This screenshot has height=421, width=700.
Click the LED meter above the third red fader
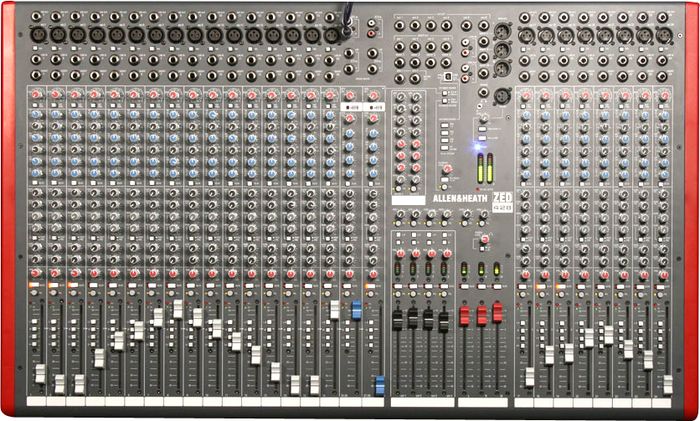click(496, 270)
